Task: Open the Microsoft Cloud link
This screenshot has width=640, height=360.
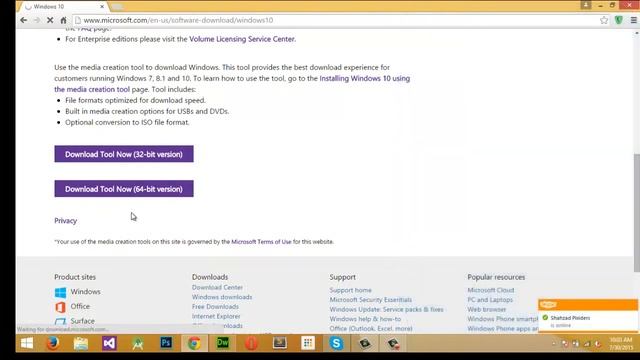Action: point(491,290)
